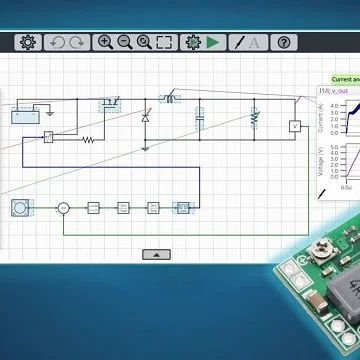Viewport: 360px width, 360px height.
Task: Select the MOSFET switch component
Action: (110, 104)
